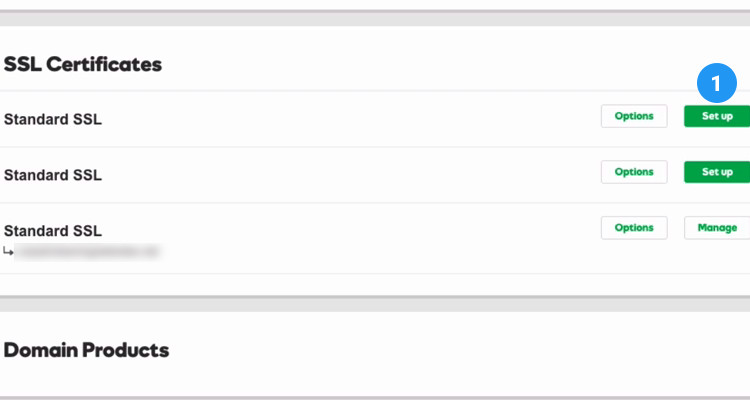The width and height of the screenshot is (750, 400).
Task: Click the Domain Products section heading
Action: 86,350
